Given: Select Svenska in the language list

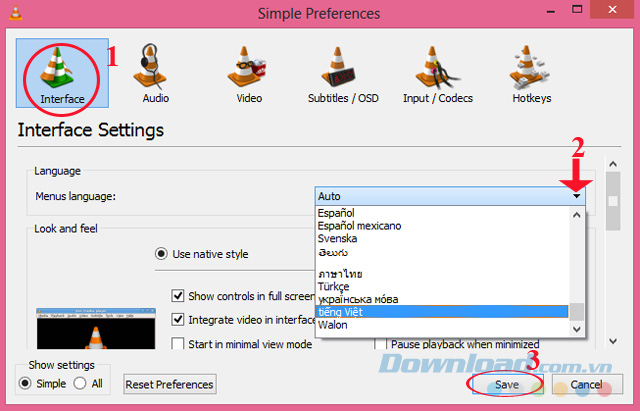Looking at the screenshot, I should (x=340, y=240).
